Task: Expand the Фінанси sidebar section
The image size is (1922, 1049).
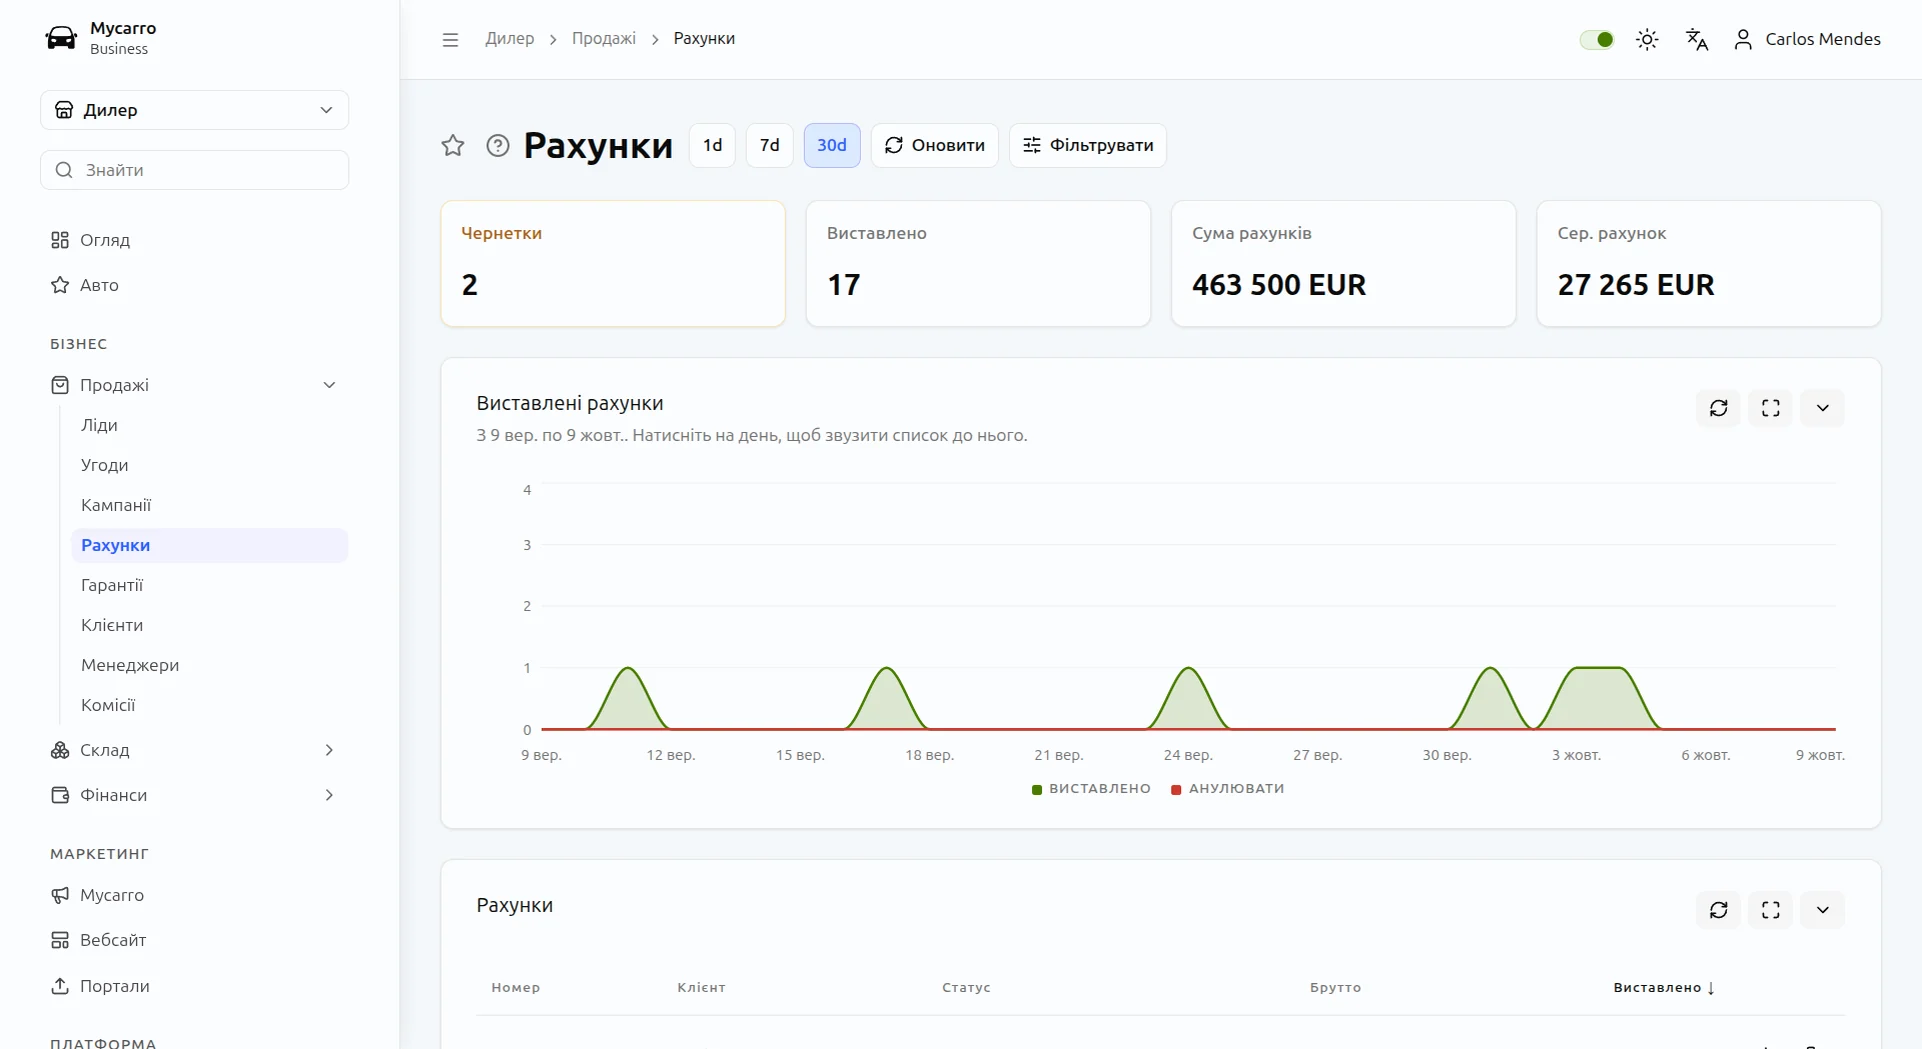Action: coord(194,795)
